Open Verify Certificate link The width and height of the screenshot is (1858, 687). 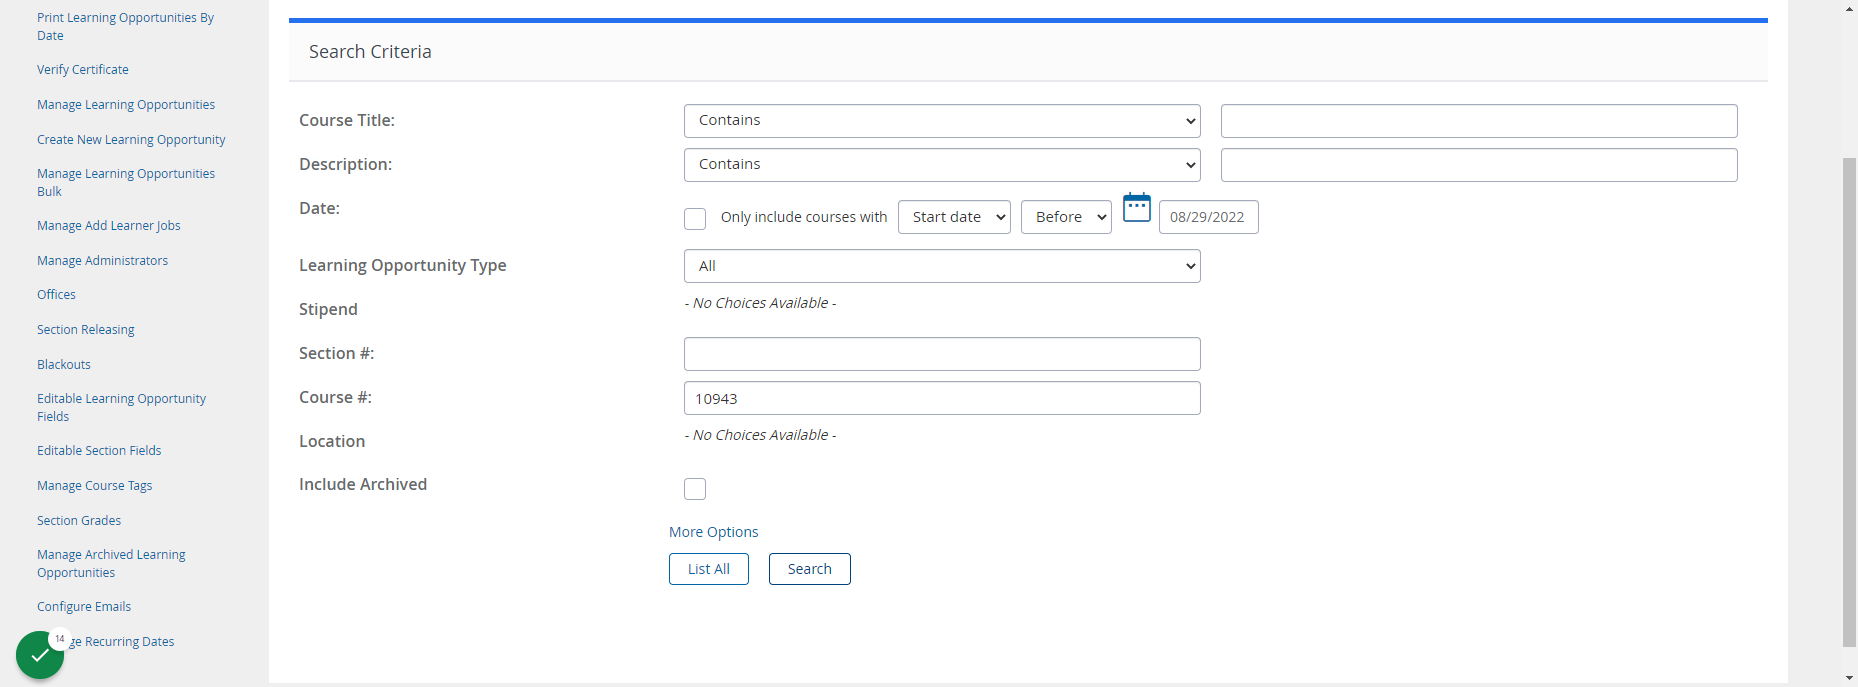tap(83, 70)
